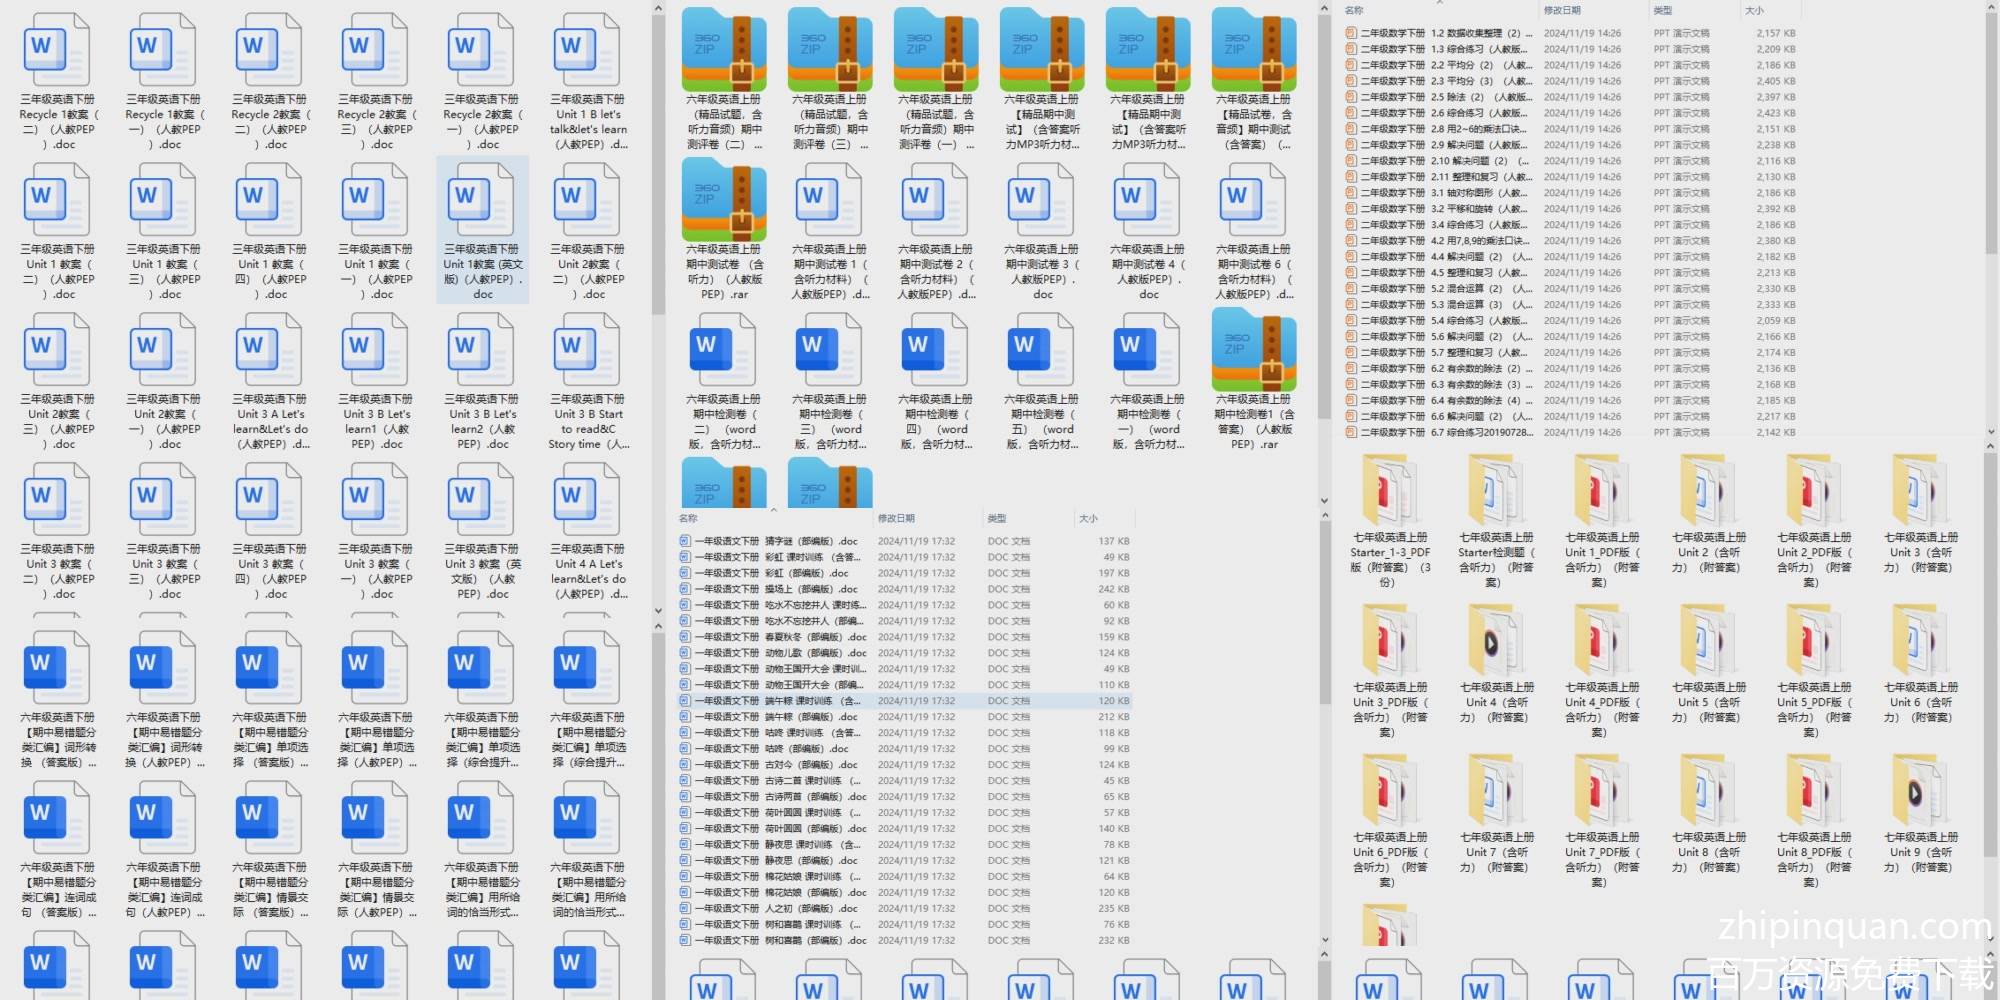Select 二年级数学下册 3.1 轴对称图形 PPT row

tap(1442, 193)
